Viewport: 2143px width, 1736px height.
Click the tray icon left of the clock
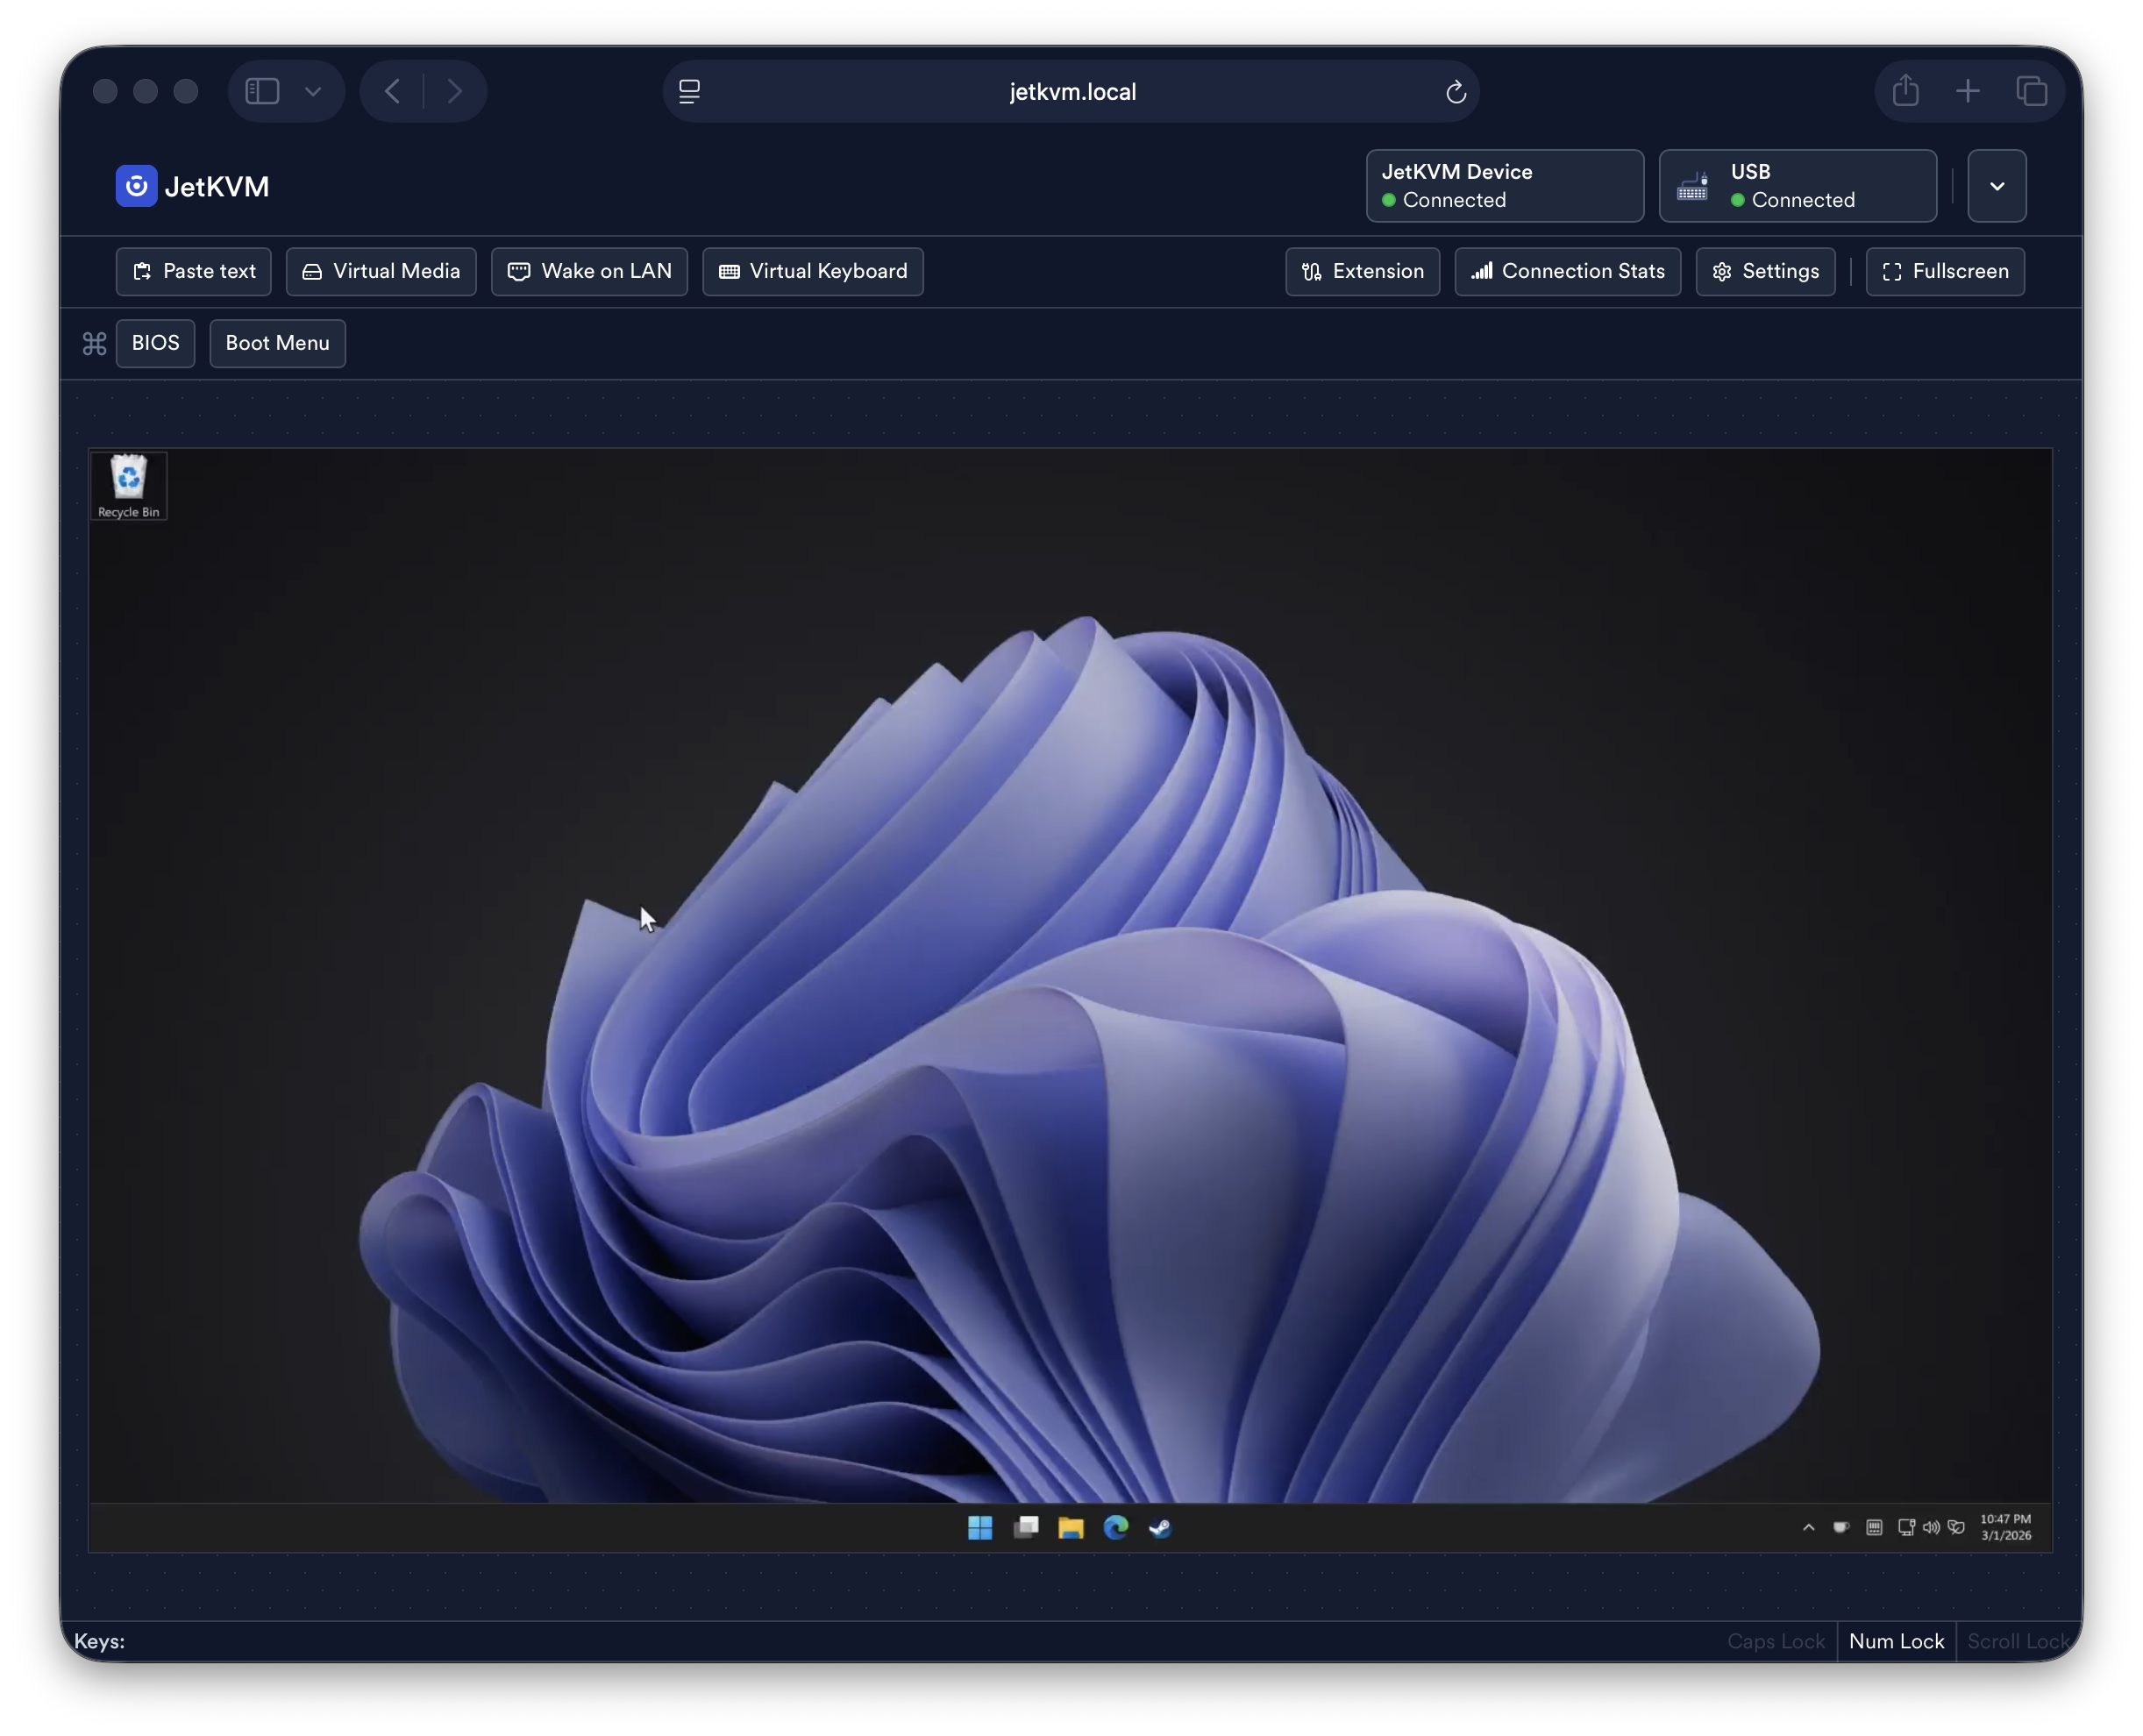[1957, 1528]
